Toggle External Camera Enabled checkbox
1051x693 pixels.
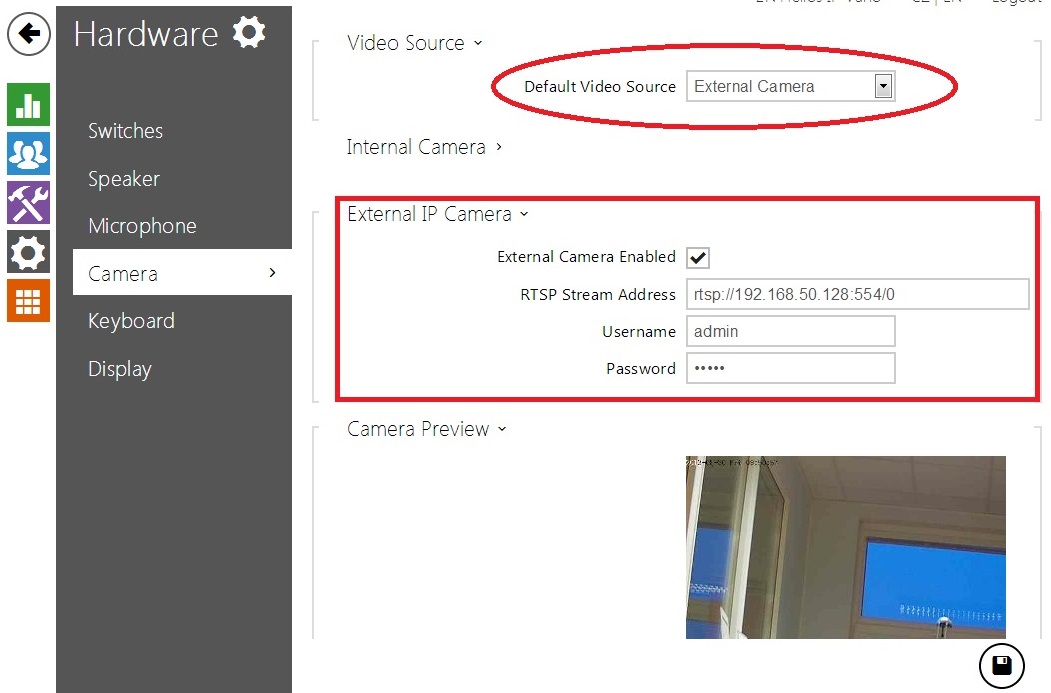click(x=698, y=258)
